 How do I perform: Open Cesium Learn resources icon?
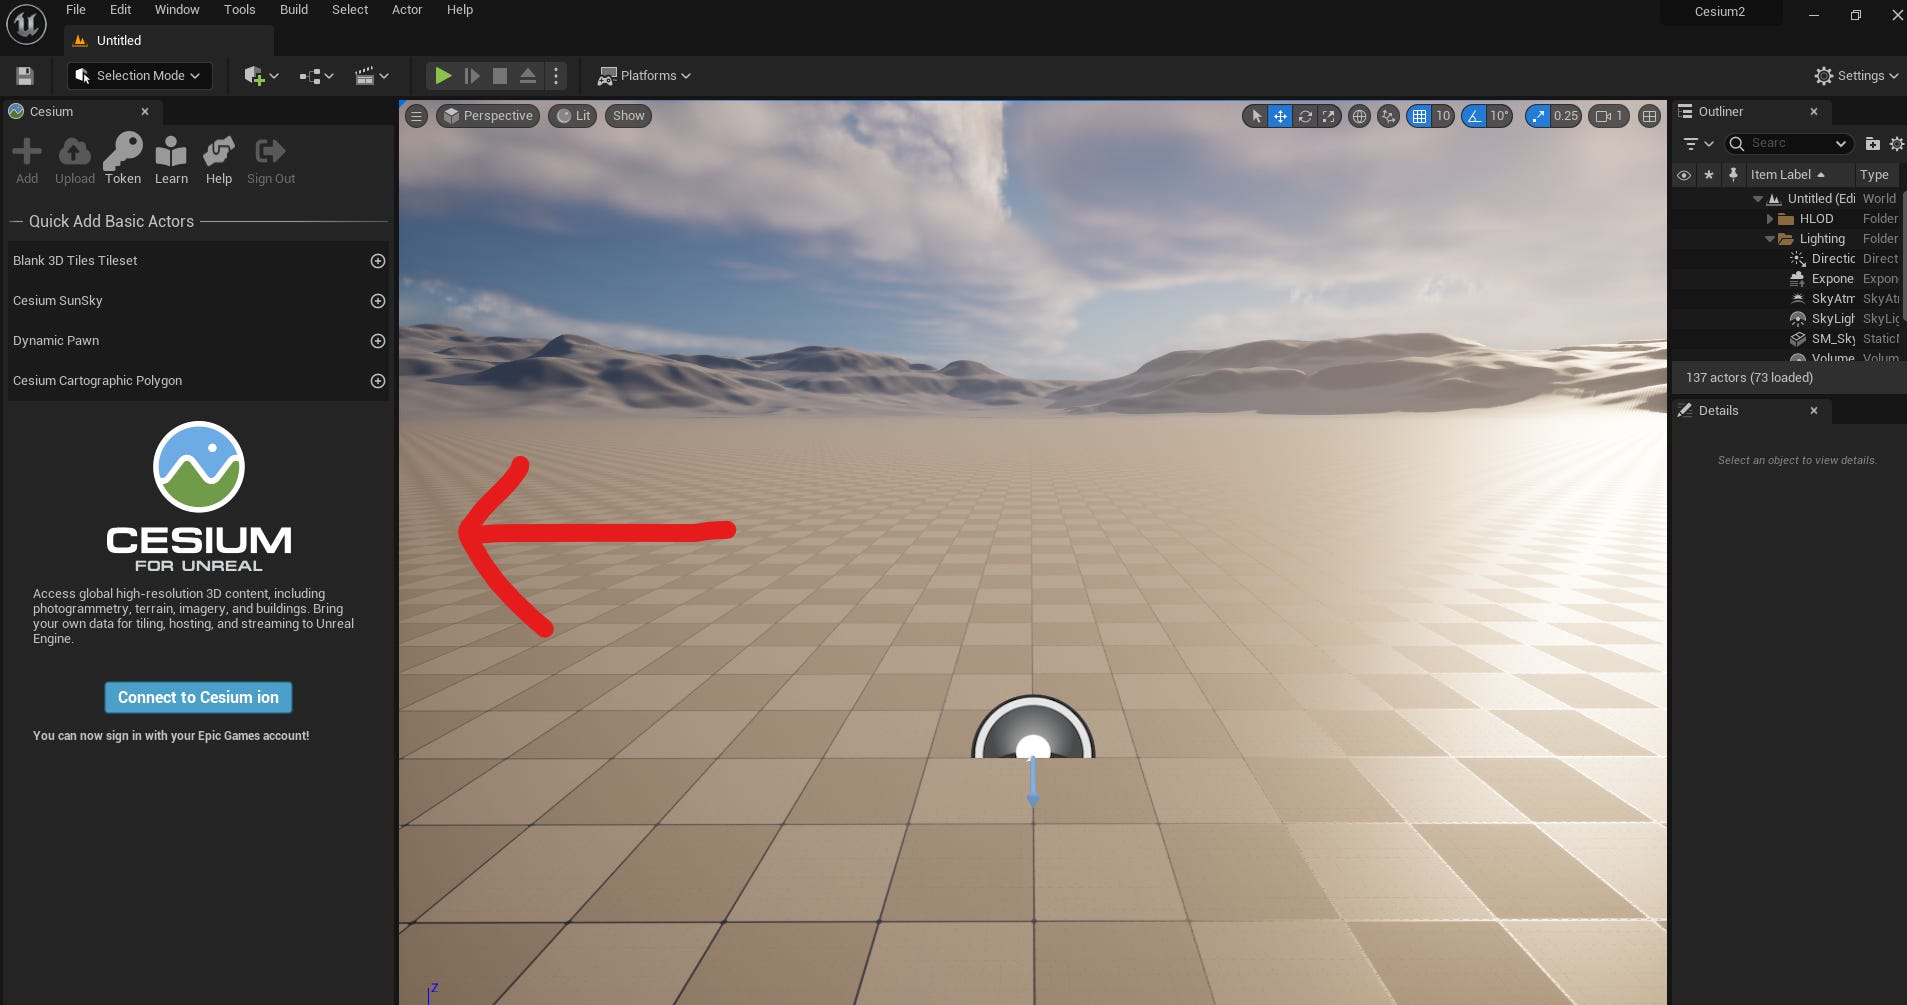170,152
